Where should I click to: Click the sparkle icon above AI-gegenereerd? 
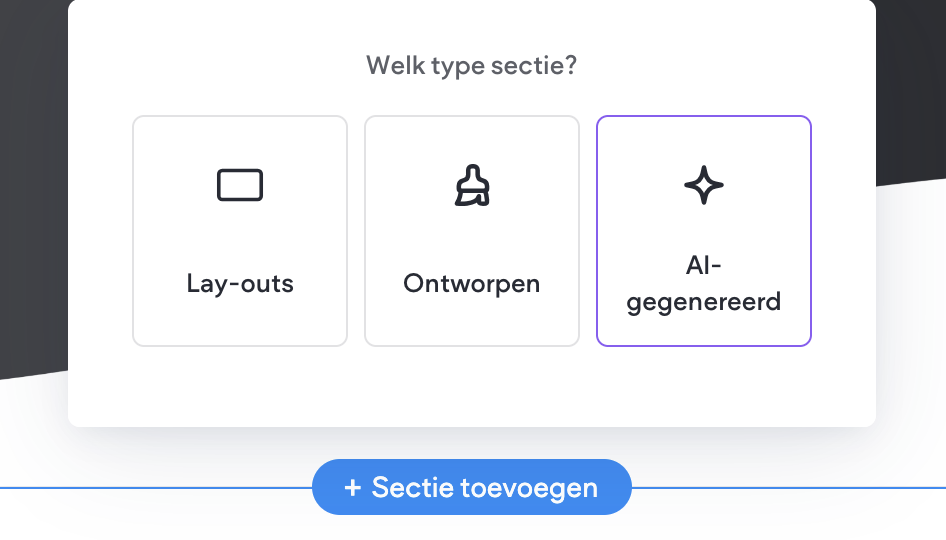click(704, 186)
